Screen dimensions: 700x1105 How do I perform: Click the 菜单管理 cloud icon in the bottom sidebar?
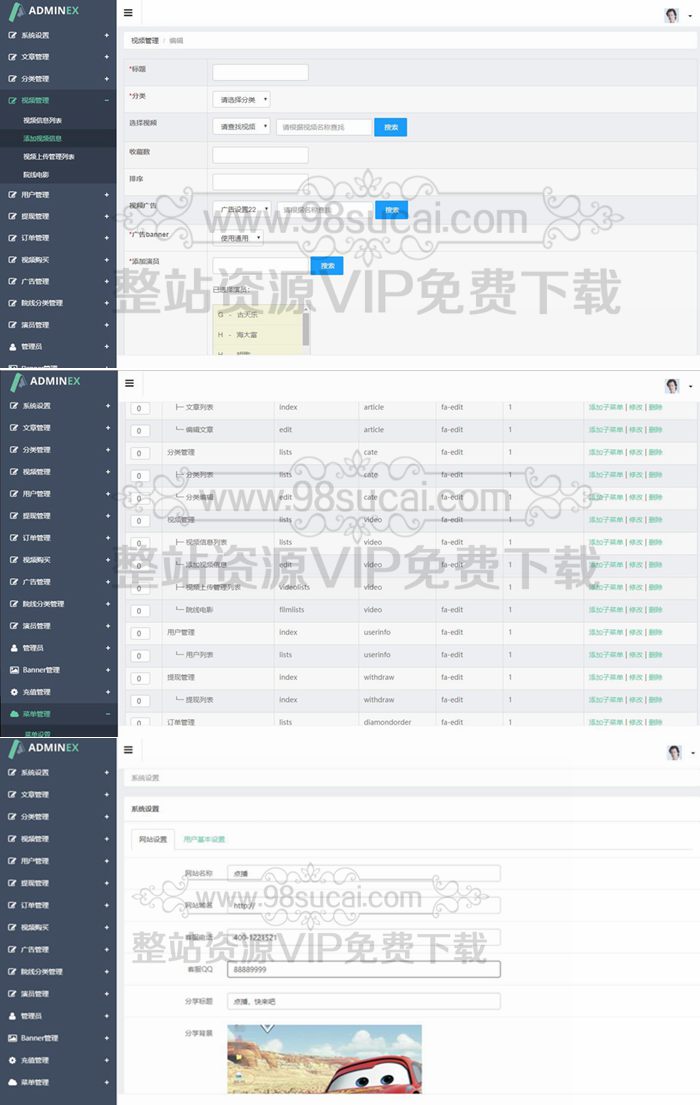click(x=13, y=1082)
